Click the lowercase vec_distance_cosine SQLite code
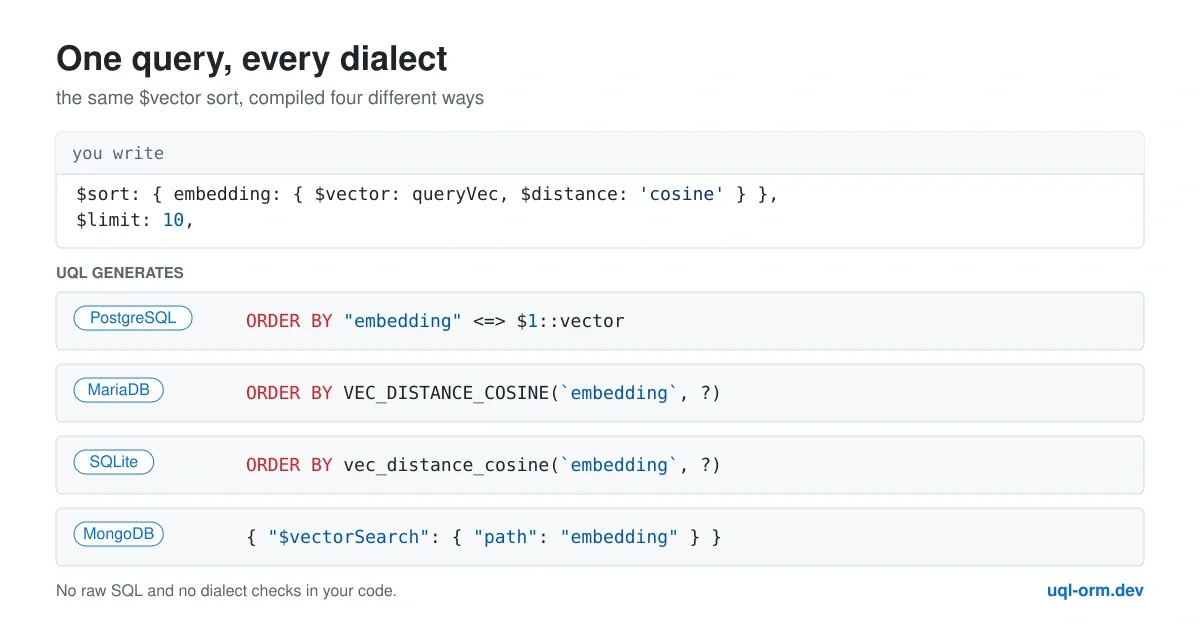Screen dimensions: 1200x630 (483, 465)
